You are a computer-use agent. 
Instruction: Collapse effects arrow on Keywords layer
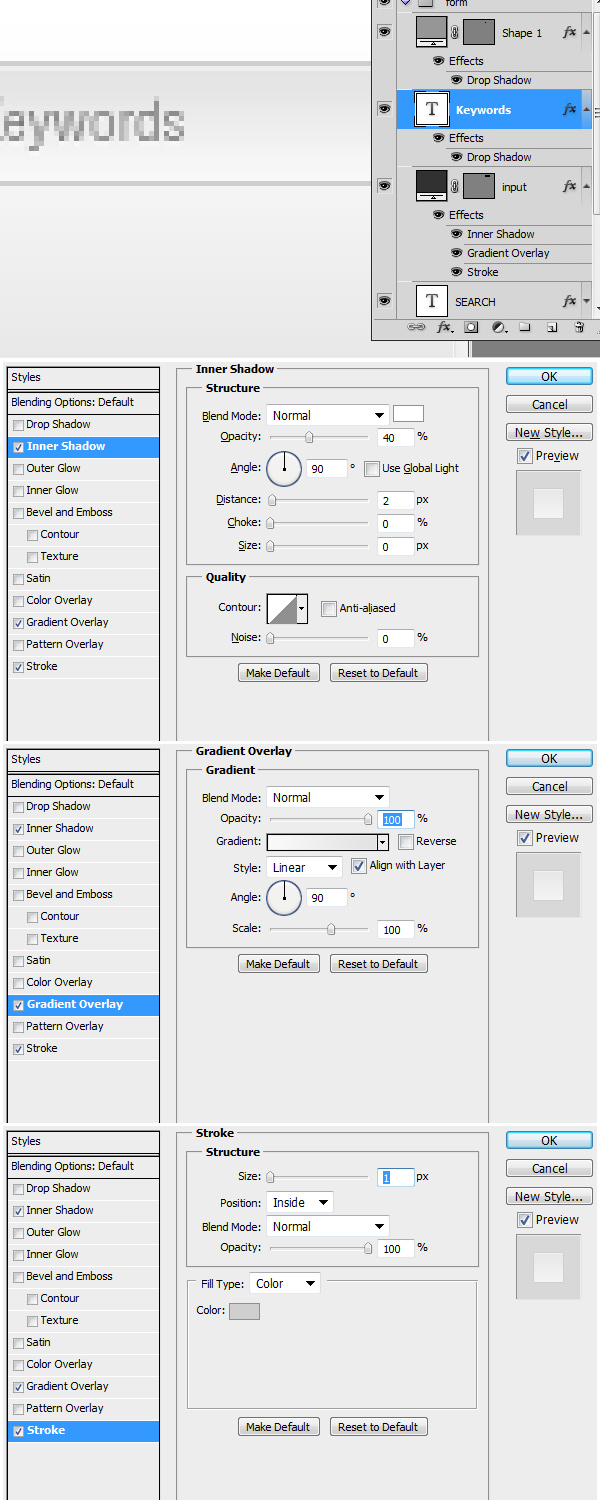586,109
